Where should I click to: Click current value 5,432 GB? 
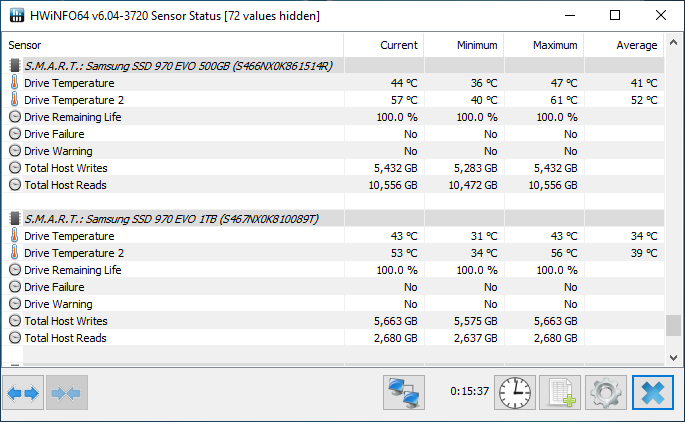(x=396, y=168)
